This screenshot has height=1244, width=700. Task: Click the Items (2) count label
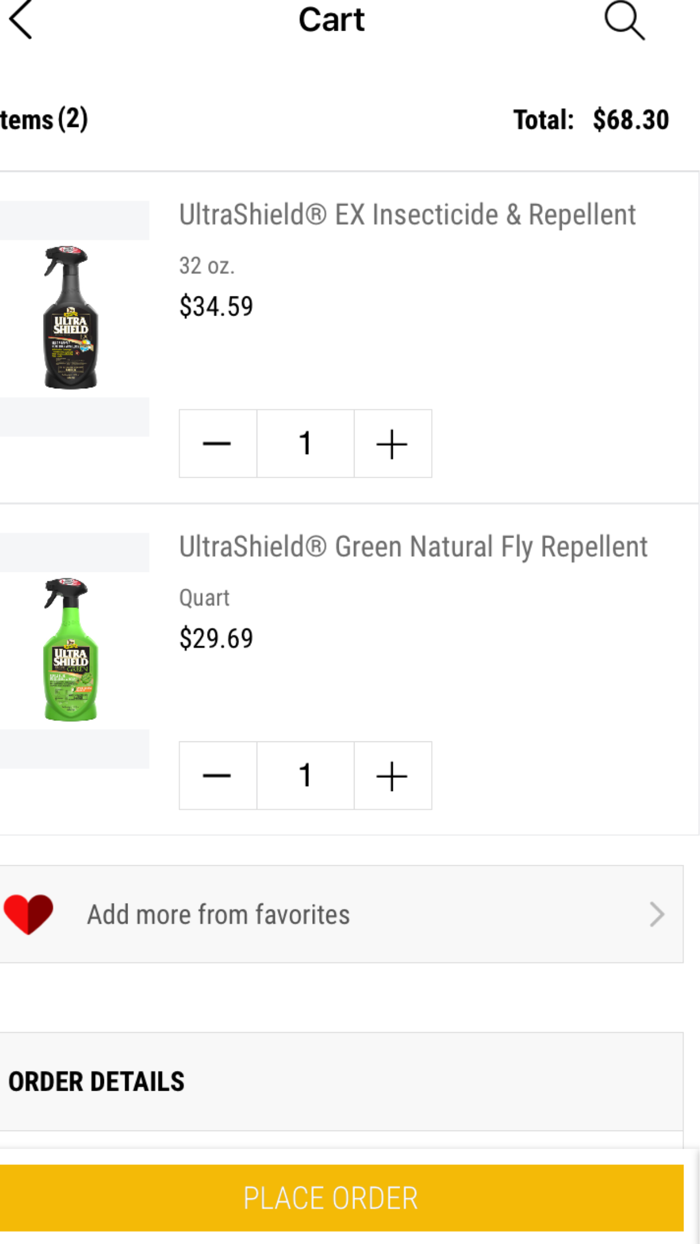pos(44,119)
